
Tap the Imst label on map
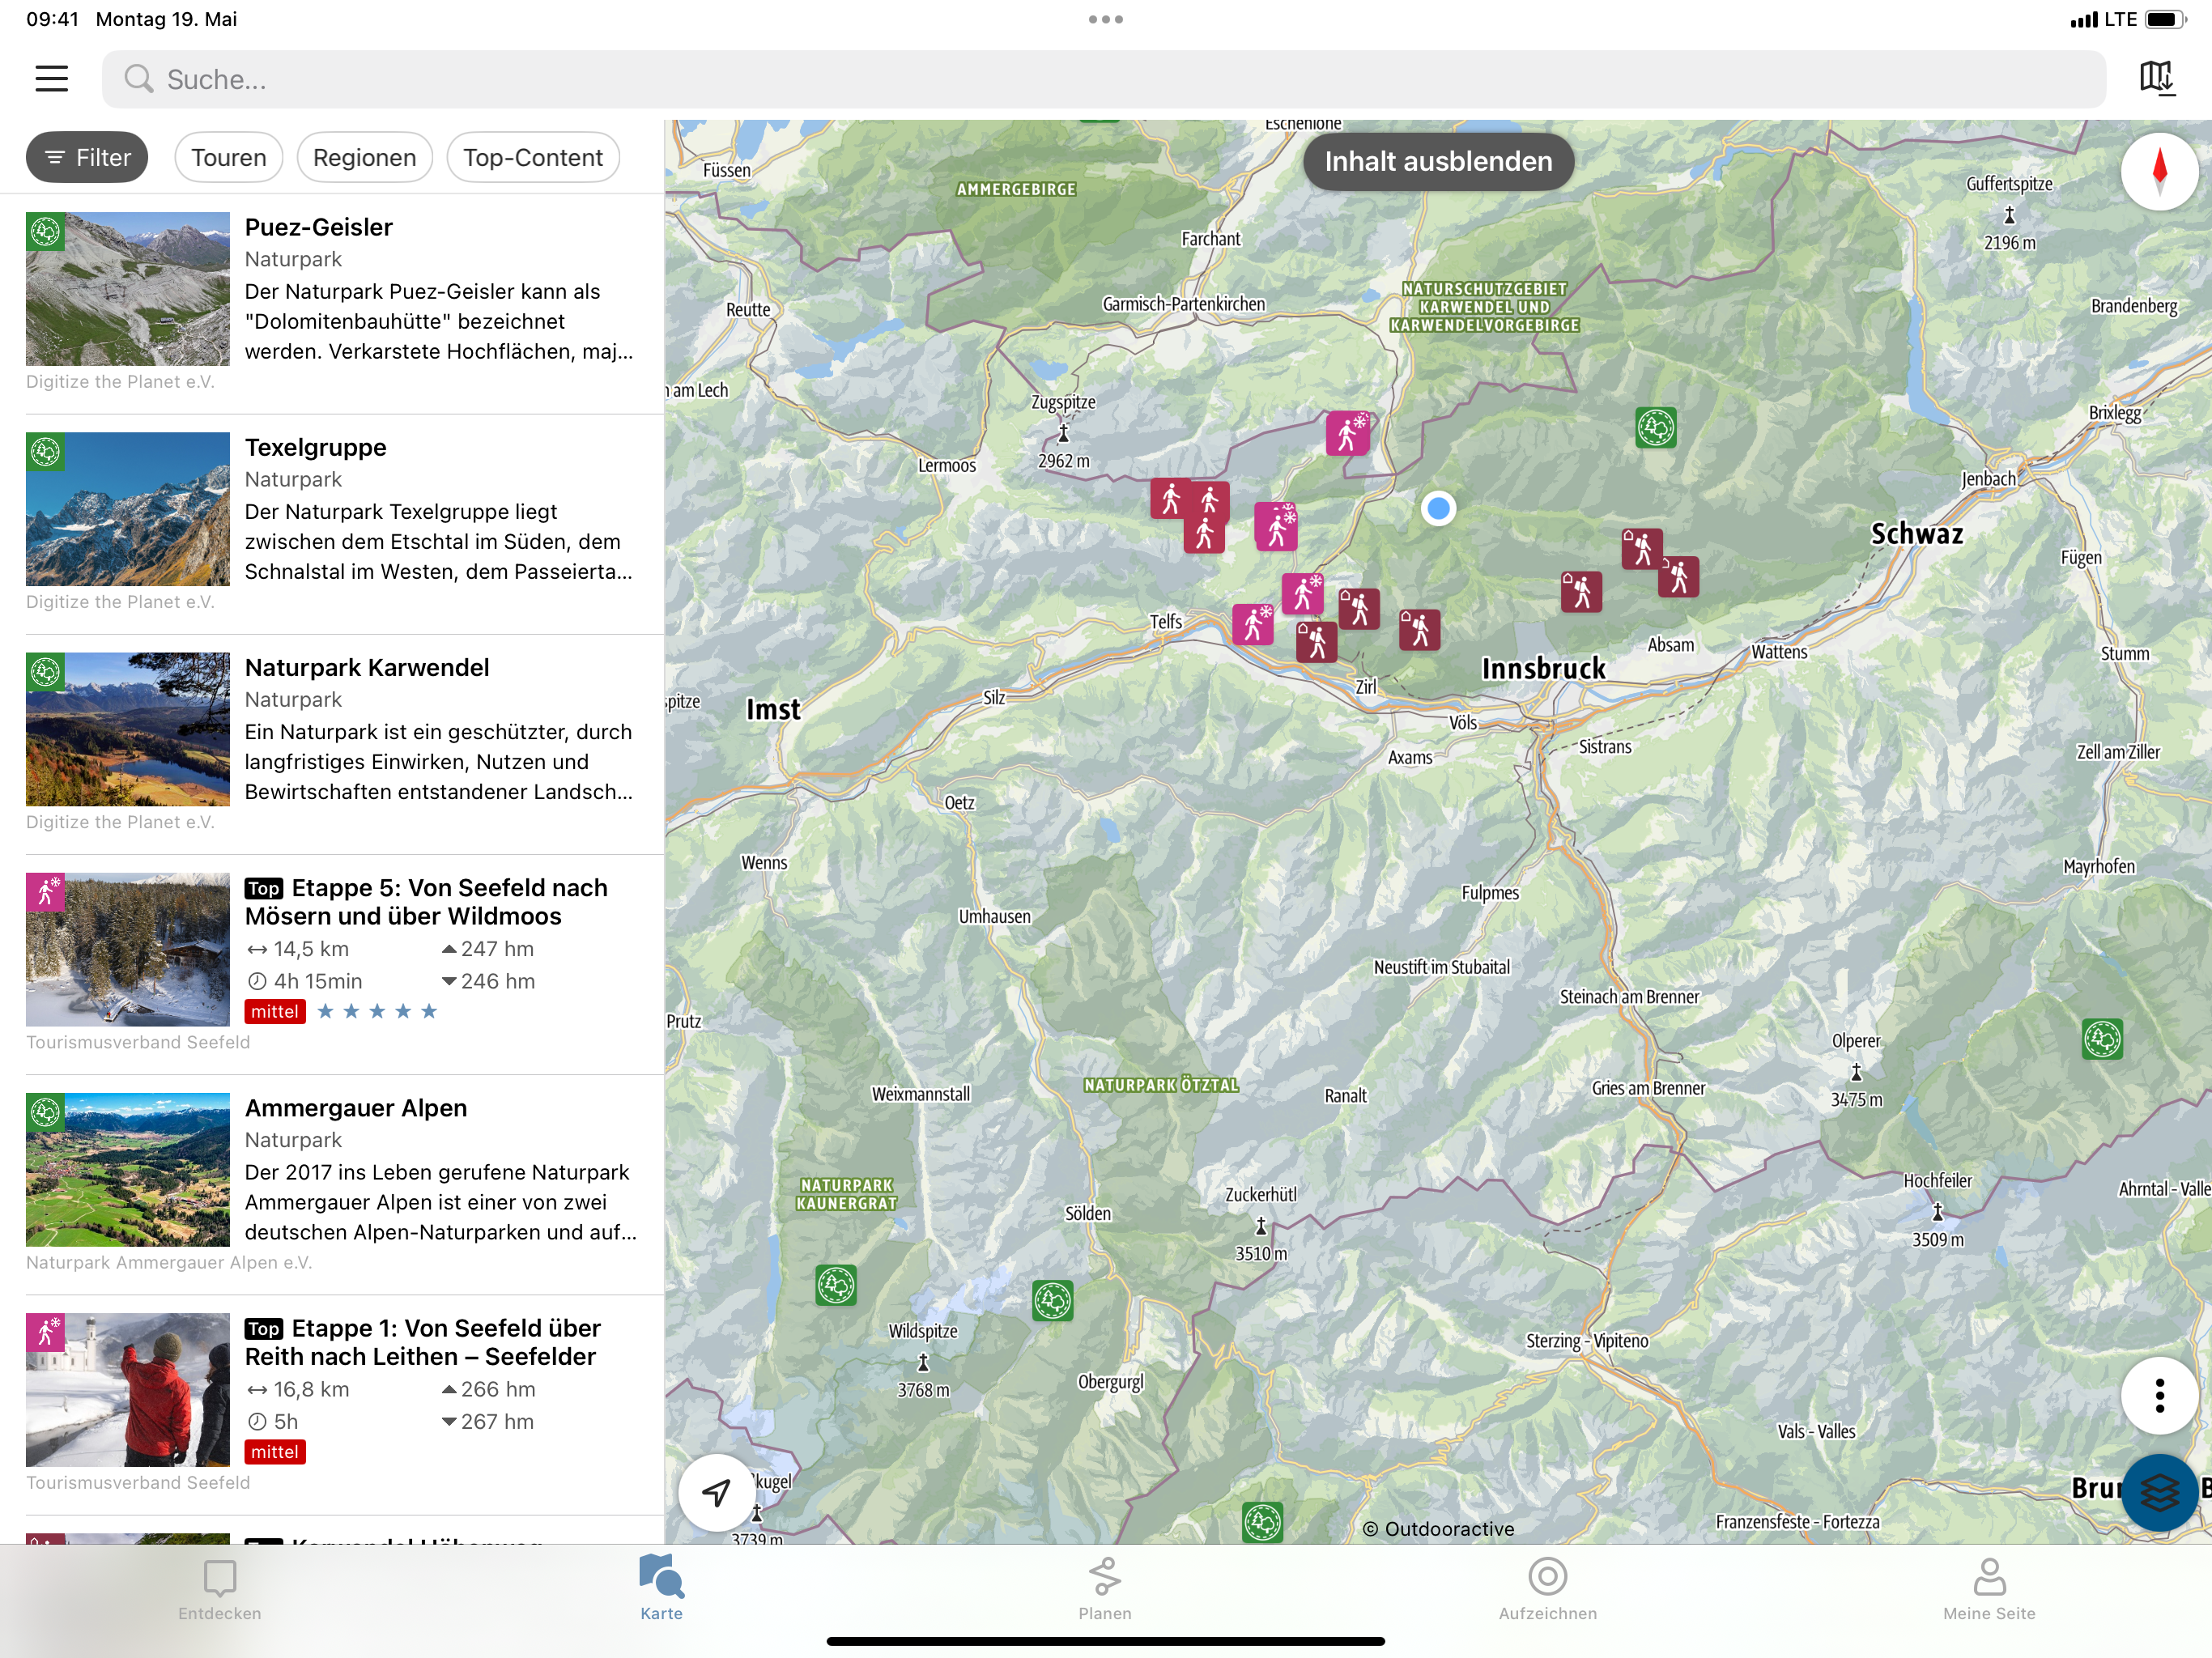[x=773, y=710]
